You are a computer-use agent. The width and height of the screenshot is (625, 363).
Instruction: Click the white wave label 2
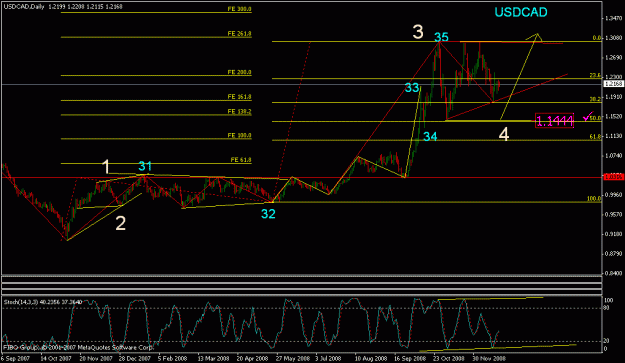[x=120, y=223]
